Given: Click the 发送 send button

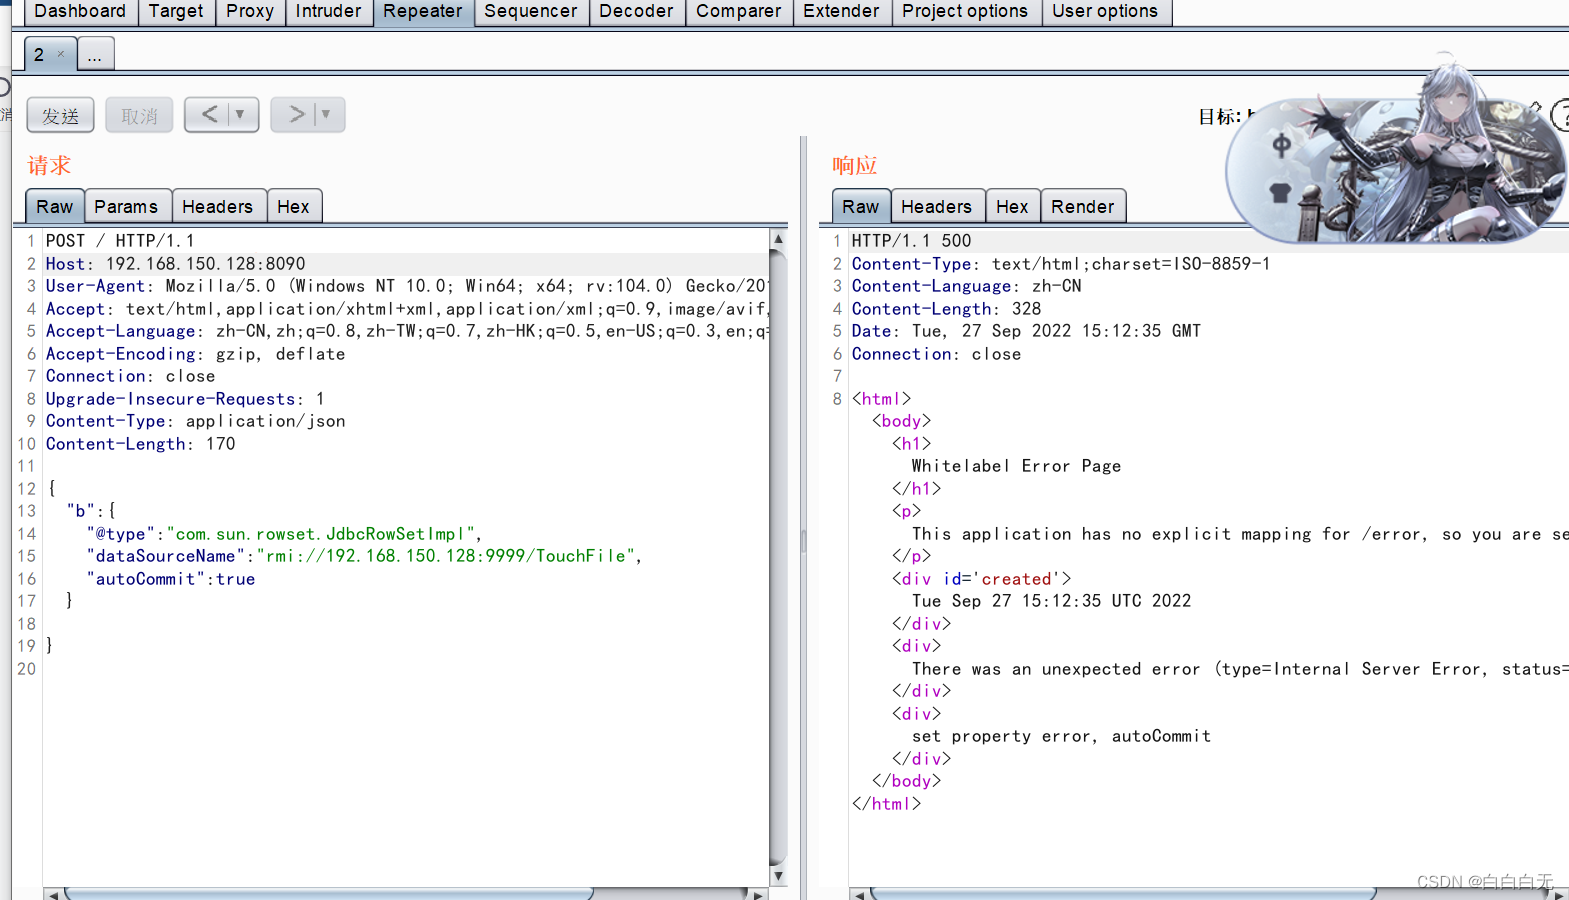Looking at the screenshot, I should (x=60, y=116).
